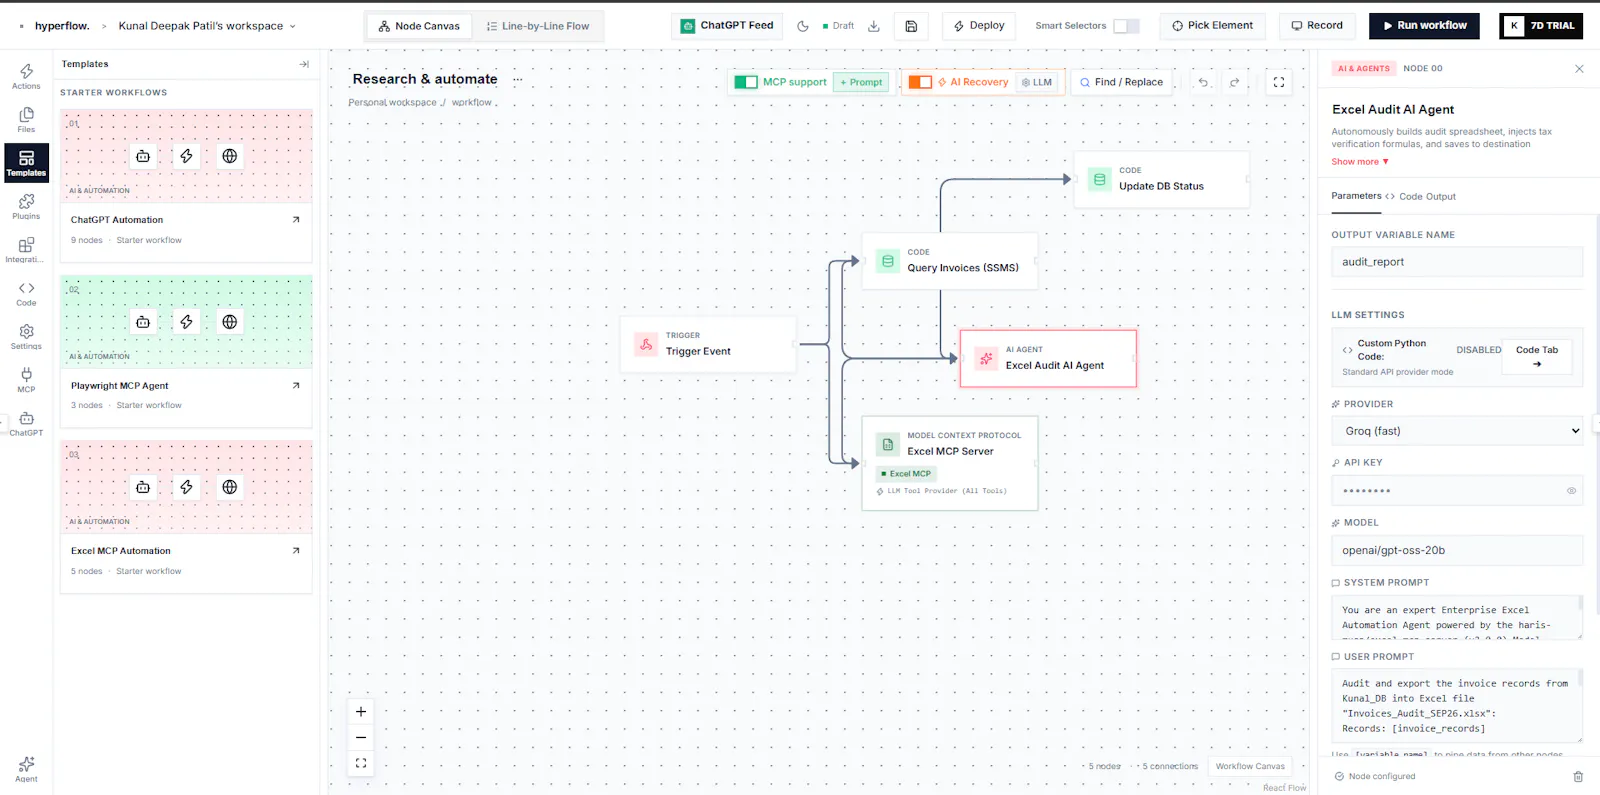Select the Parameters tab
This screenshot has height=795, width=1600.
pos(1356,196)
